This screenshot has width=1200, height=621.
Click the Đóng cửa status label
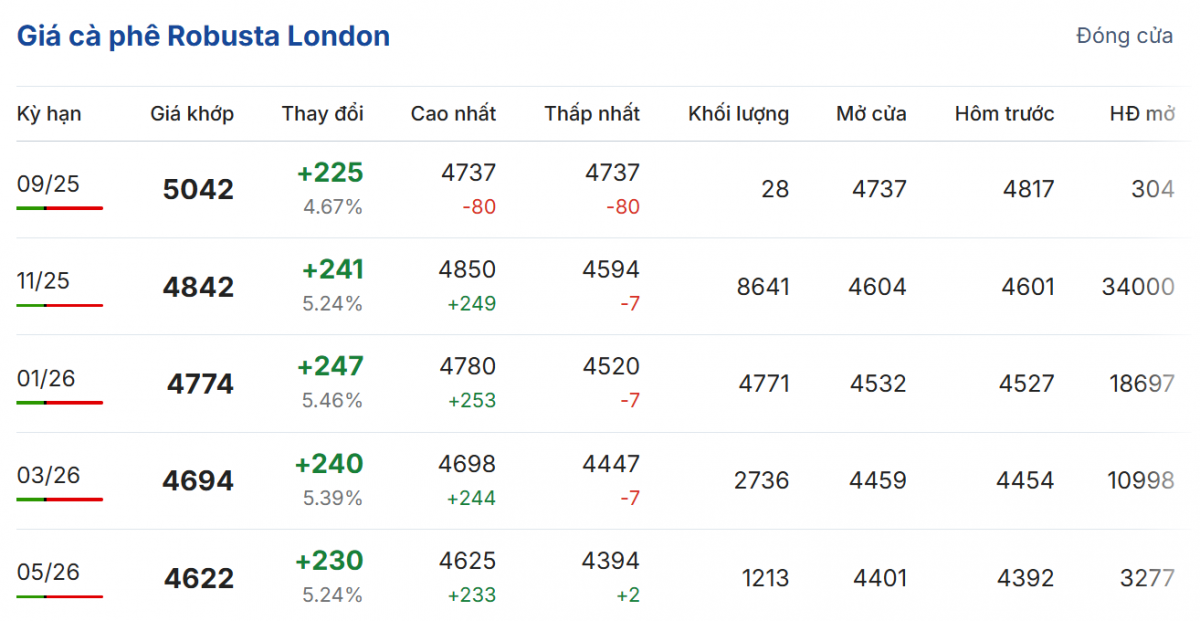pyautogui.click(x=1124, y=37)
